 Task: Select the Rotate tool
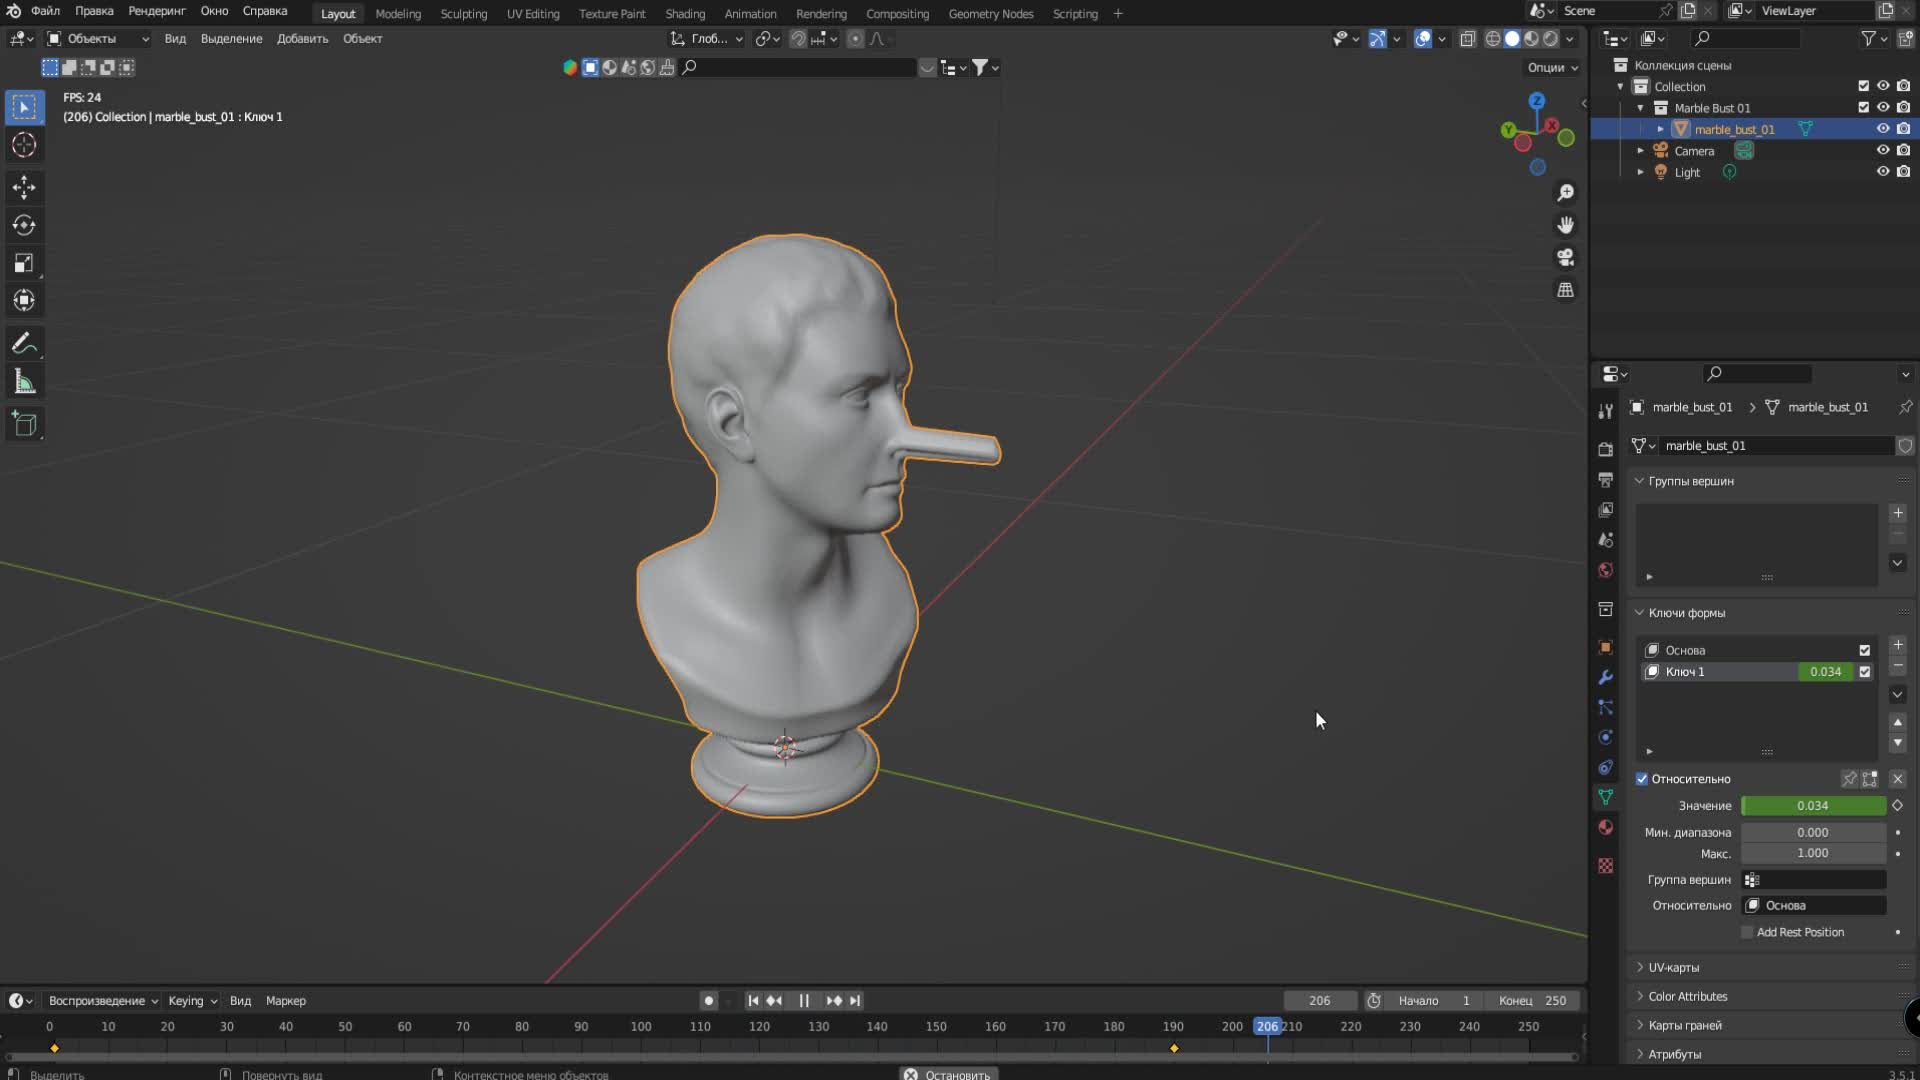(24, 225)
